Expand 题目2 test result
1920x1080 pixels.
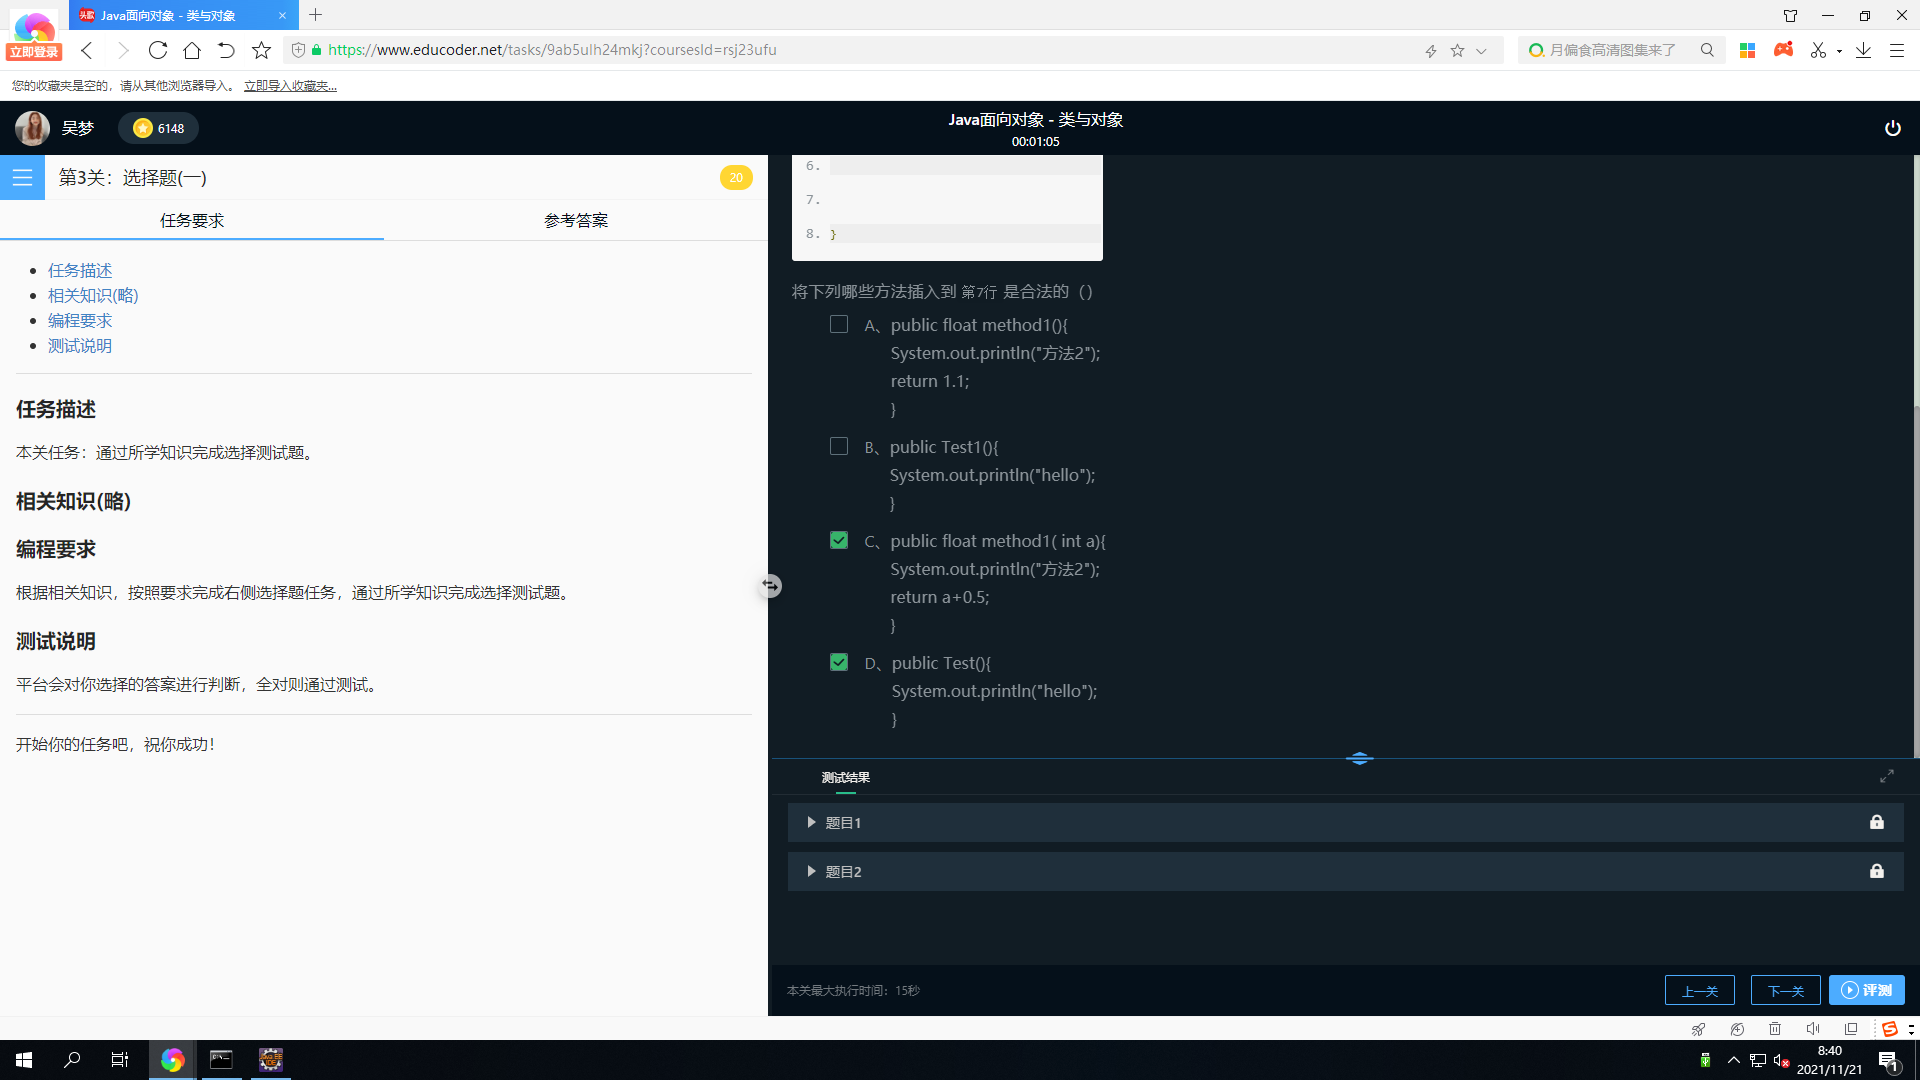point(811,871)
